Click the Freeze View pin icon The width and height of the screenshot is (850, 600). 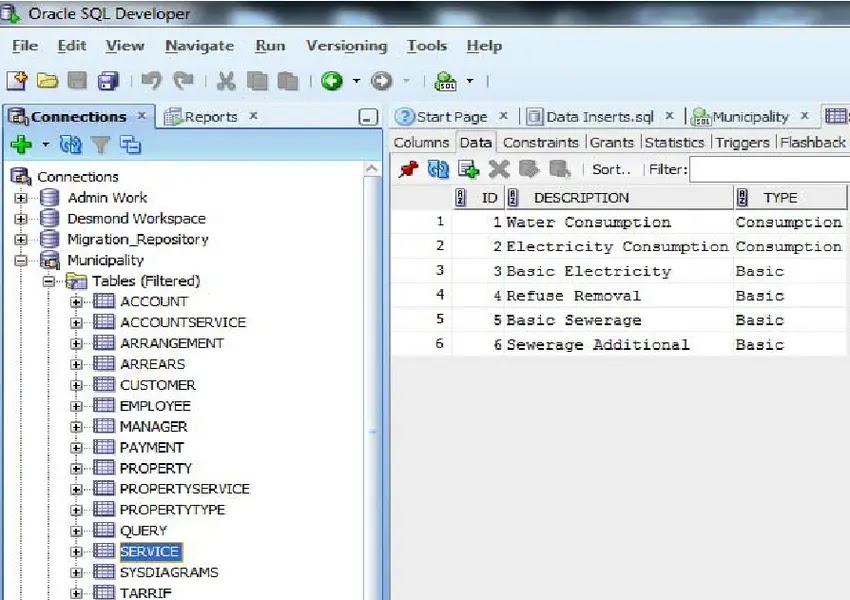408,170
